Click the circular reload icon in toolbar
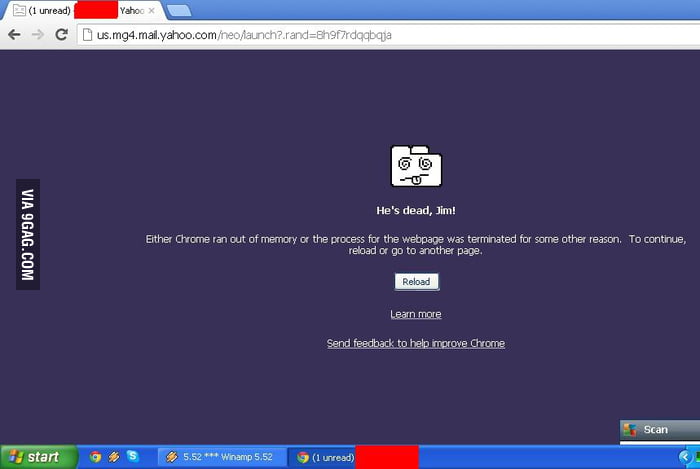 pos(61,34)
